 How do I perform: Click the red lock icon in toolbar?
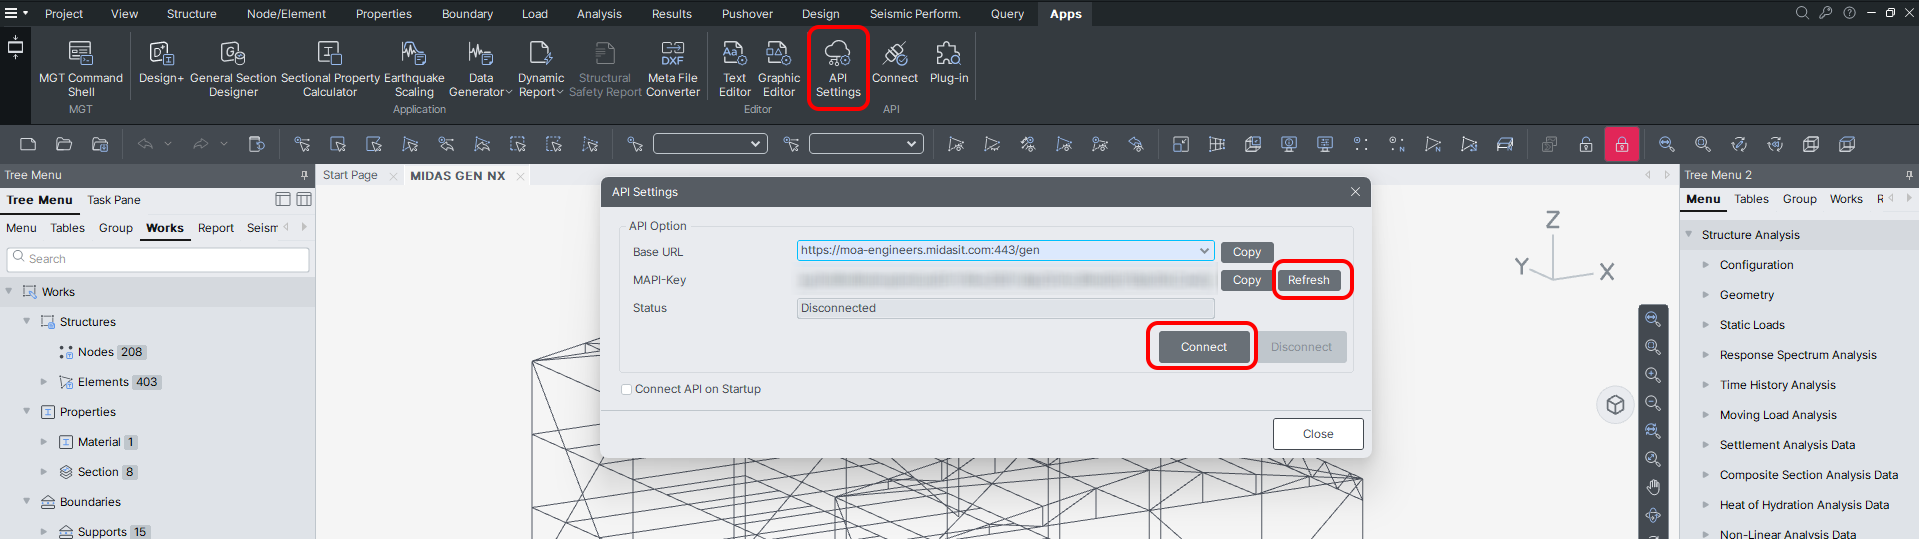point(1621,145)
